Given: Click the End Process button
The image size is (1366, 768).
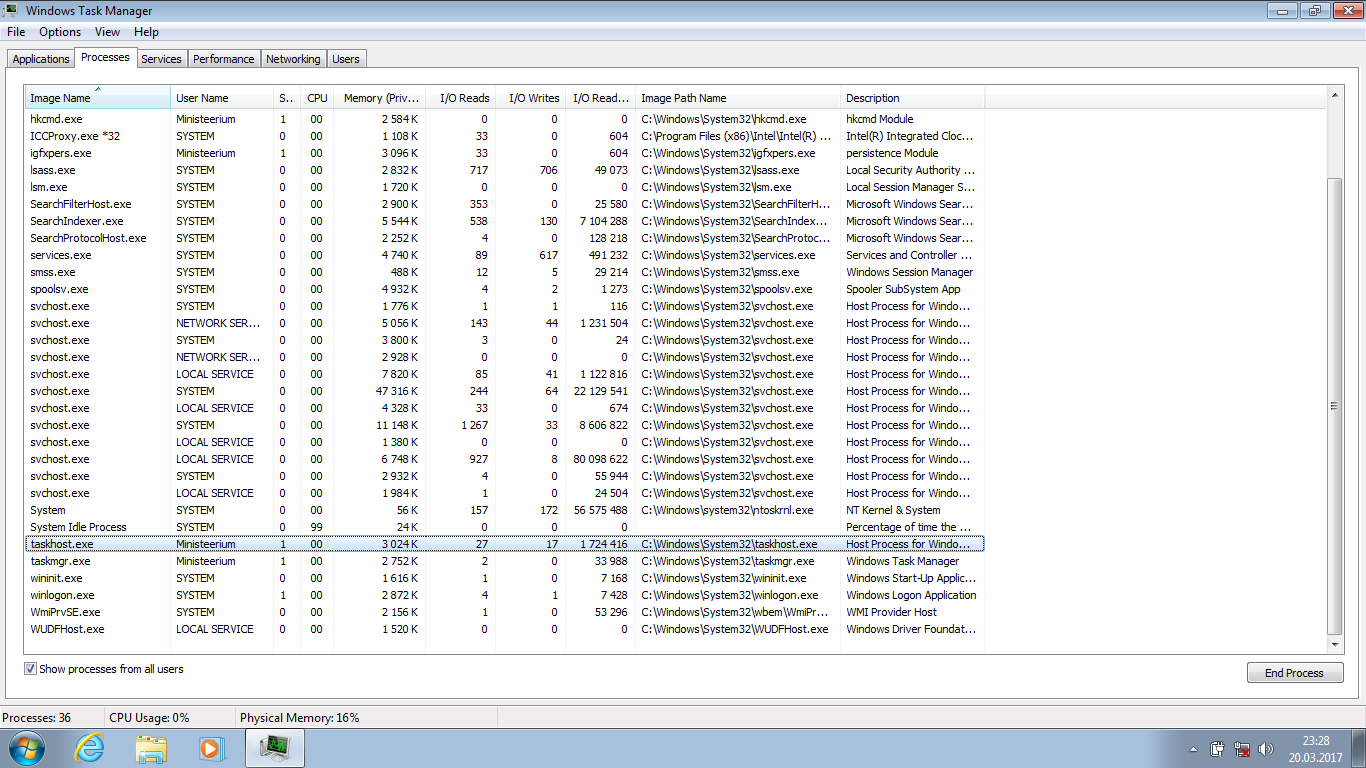Looking at the screenshot, I should tap(1293, 673).
